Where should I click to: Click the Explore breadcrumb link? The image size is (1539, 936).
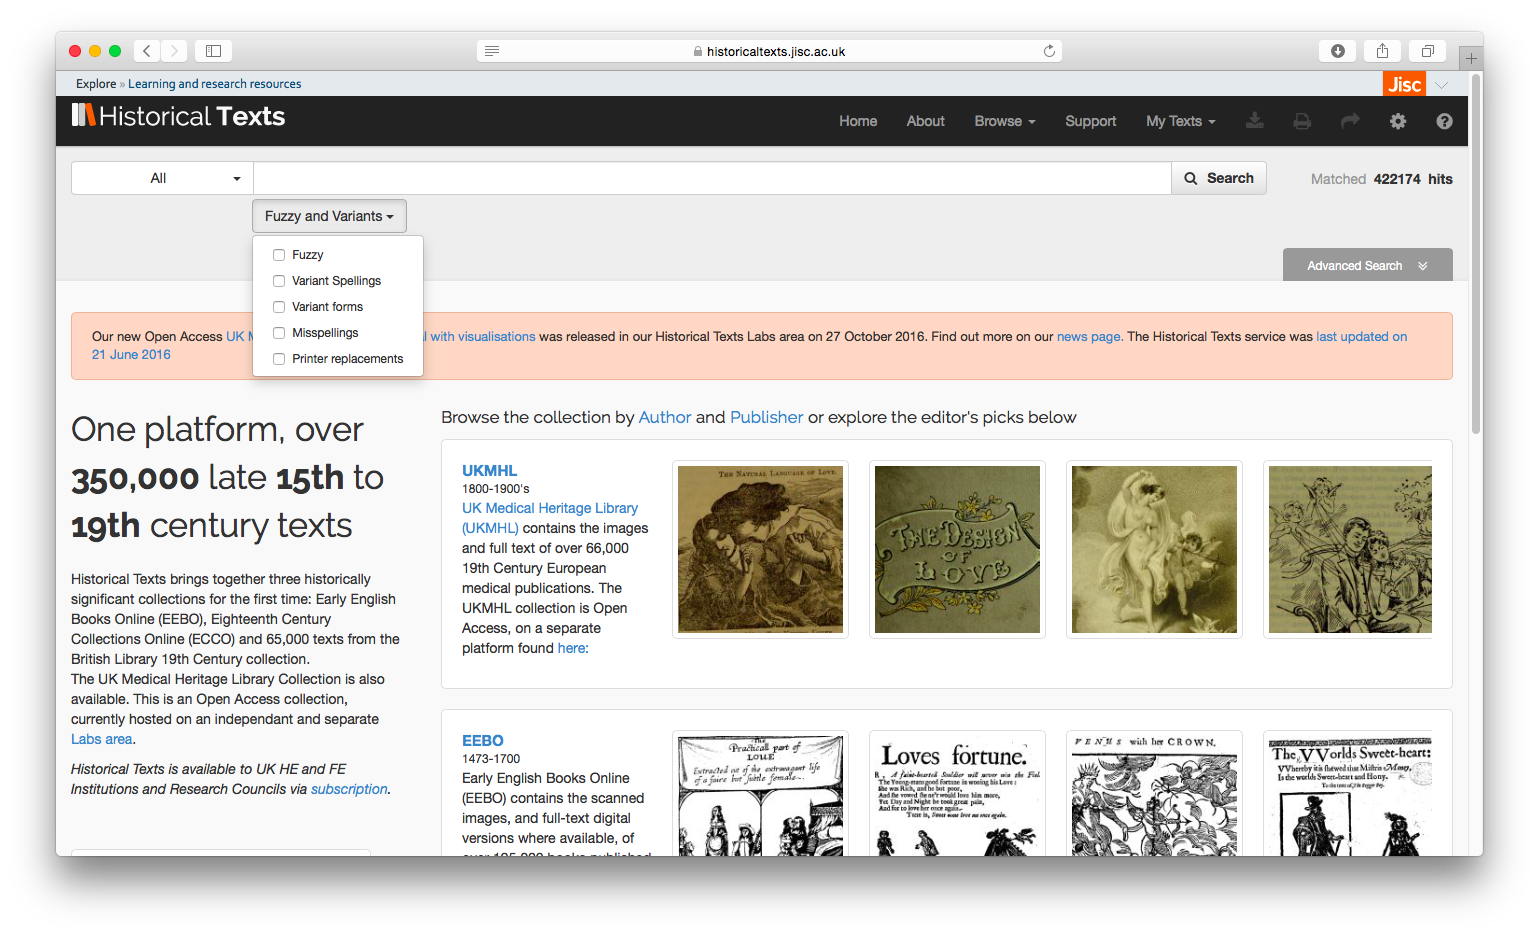(96, 84)
